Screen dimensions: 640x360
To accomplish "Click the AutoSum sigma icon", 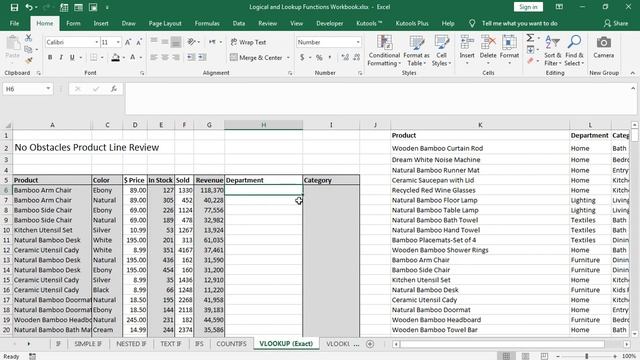I will [530, 38].
